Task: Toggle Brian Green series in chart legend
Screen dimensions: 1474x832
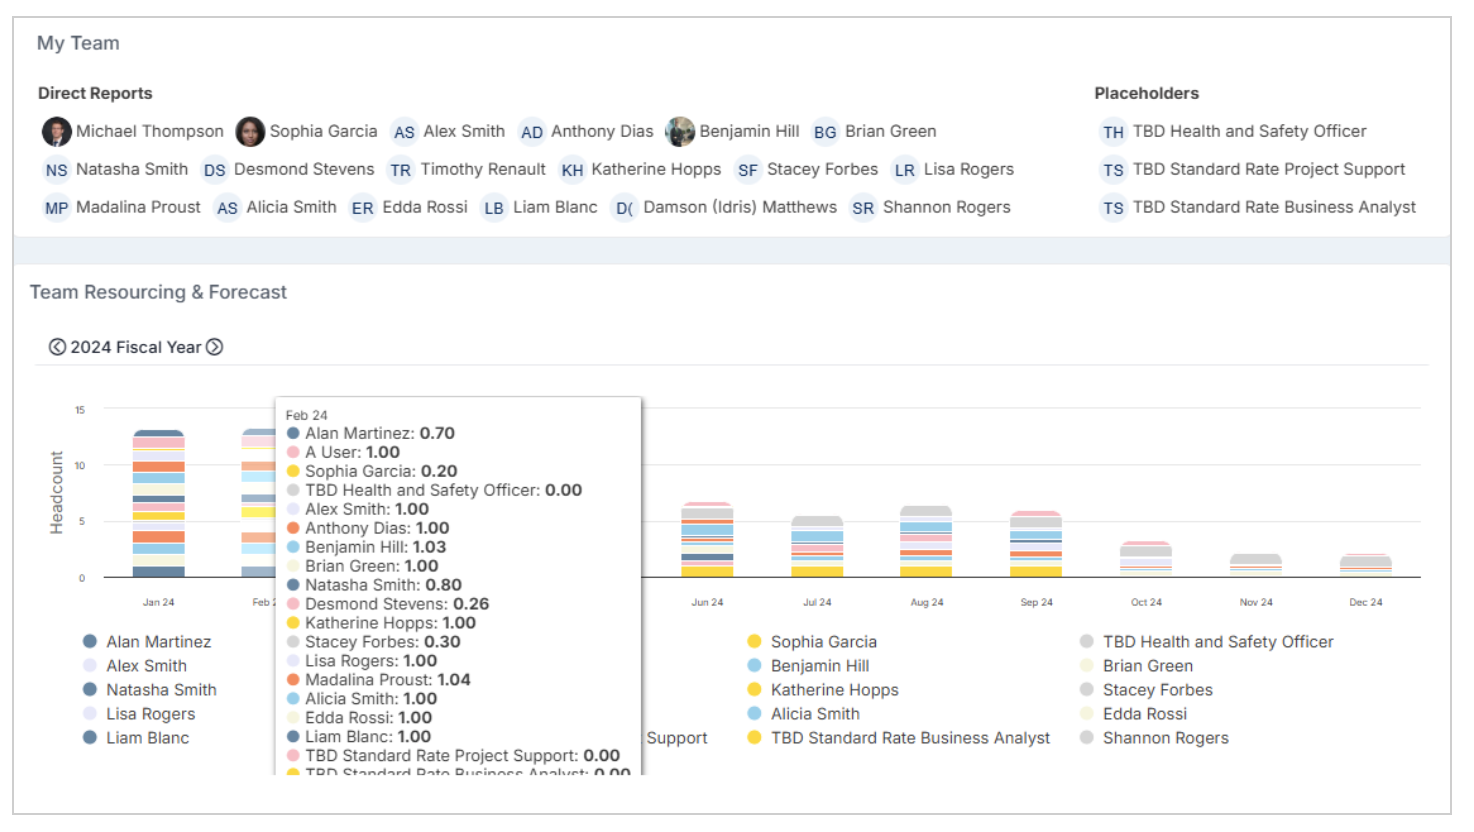Action: click(x=1137, y=666)
